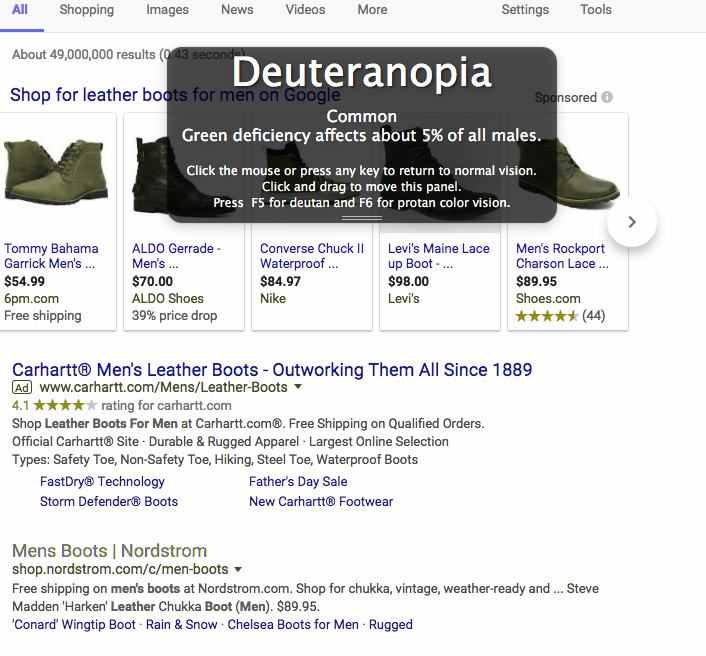Image resolution: width=706 pixels, height=656 pixels.
Task: Click the $98.00 price
Action: [408, 281]
